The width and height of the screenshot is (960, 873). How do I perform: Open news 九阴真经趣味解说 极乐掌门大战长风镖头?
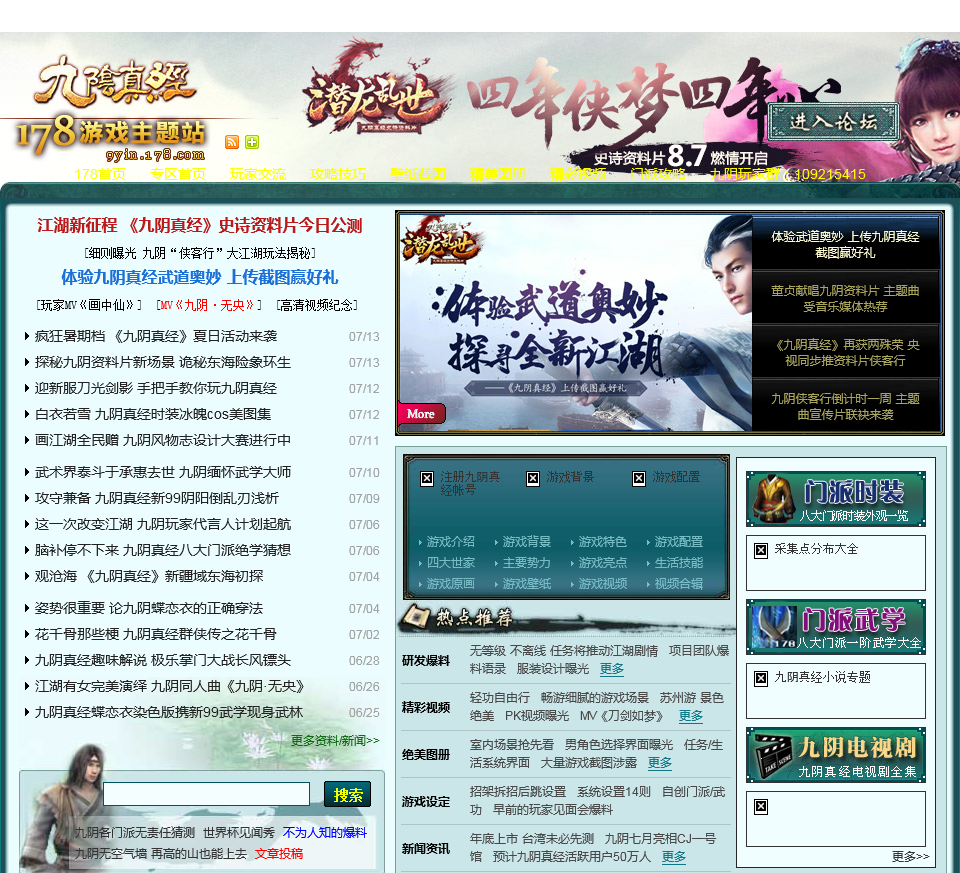tap(163, 661)
